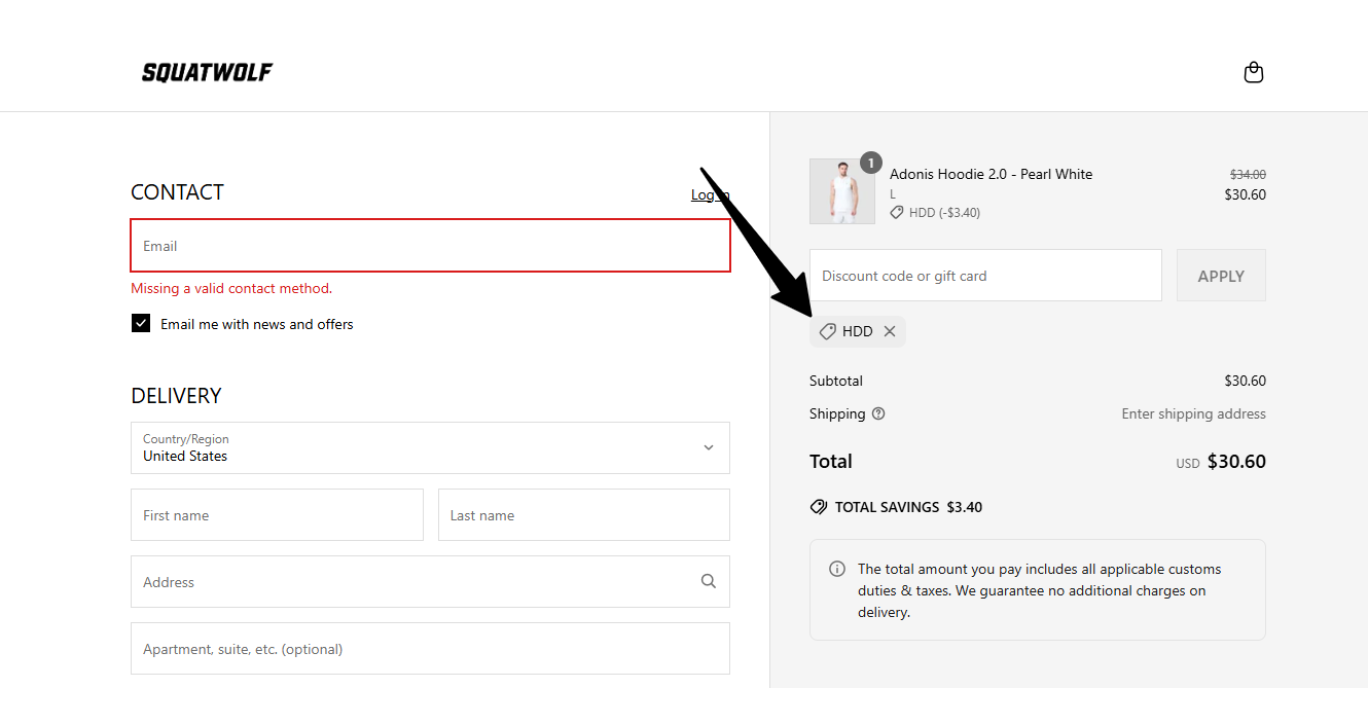Screen dimensions: 1368x720
Task: Click the USD $30.60 total amount
Action: 1221,462
